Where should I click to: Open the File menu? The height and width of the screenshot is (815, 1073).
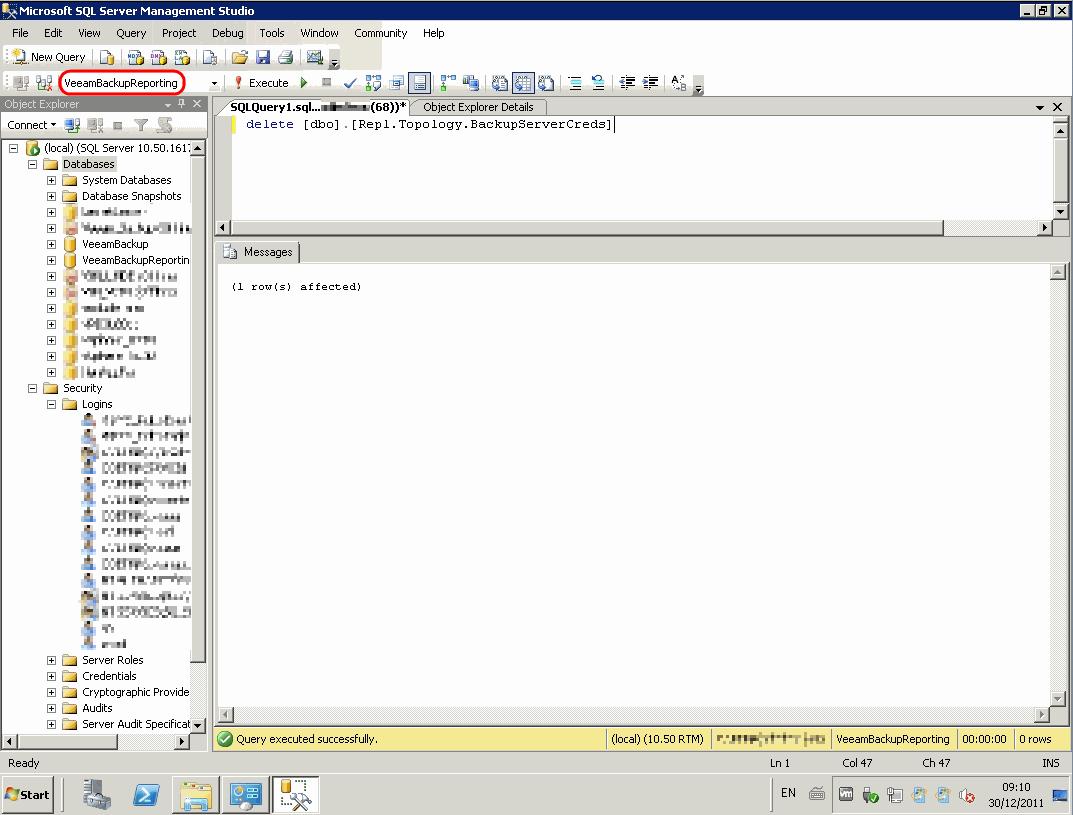tap(21, 33)
